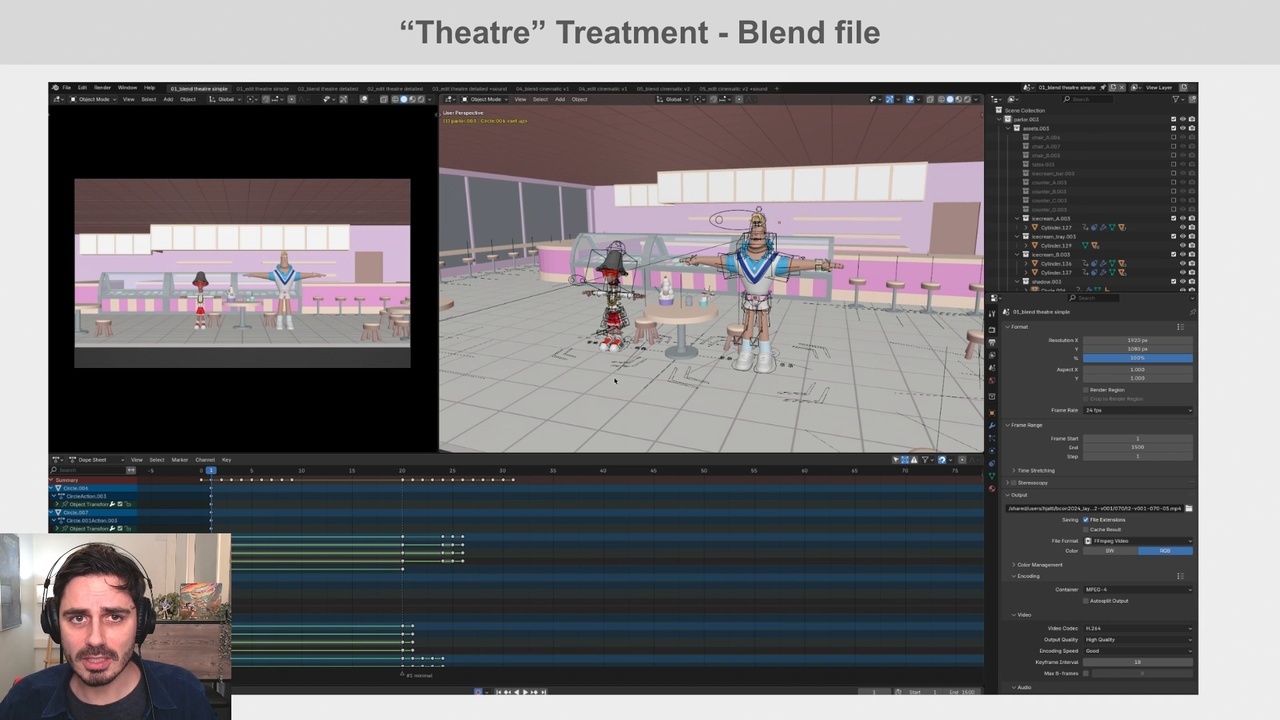Image resolution: width=1280 pixels, height=720 pixels.
Task: Open the Frame Rate dropdown showing 24 fps
Action: click(1138, 410)
